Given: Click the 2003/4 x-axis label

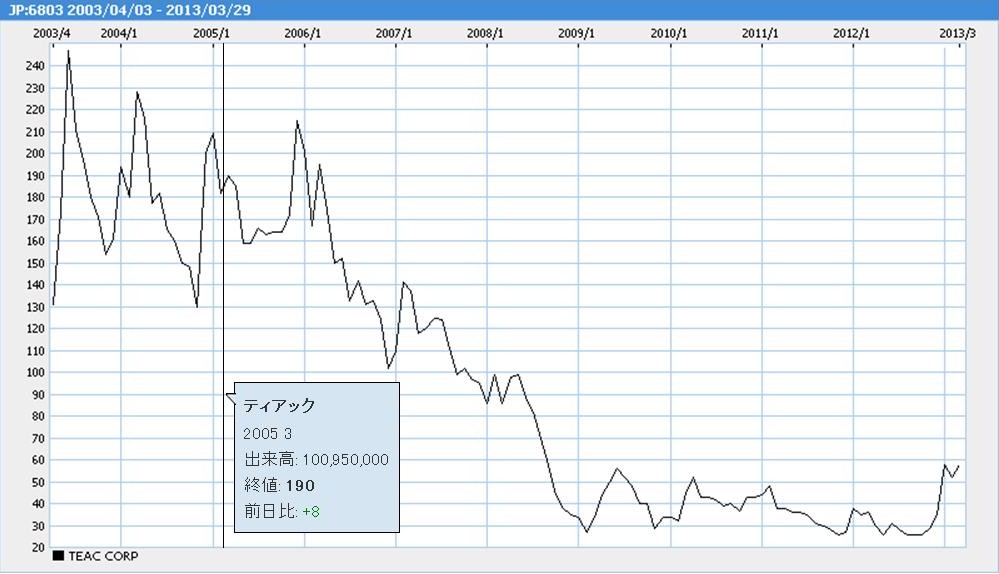Looking at the screenshot, I should click(52, 34).
